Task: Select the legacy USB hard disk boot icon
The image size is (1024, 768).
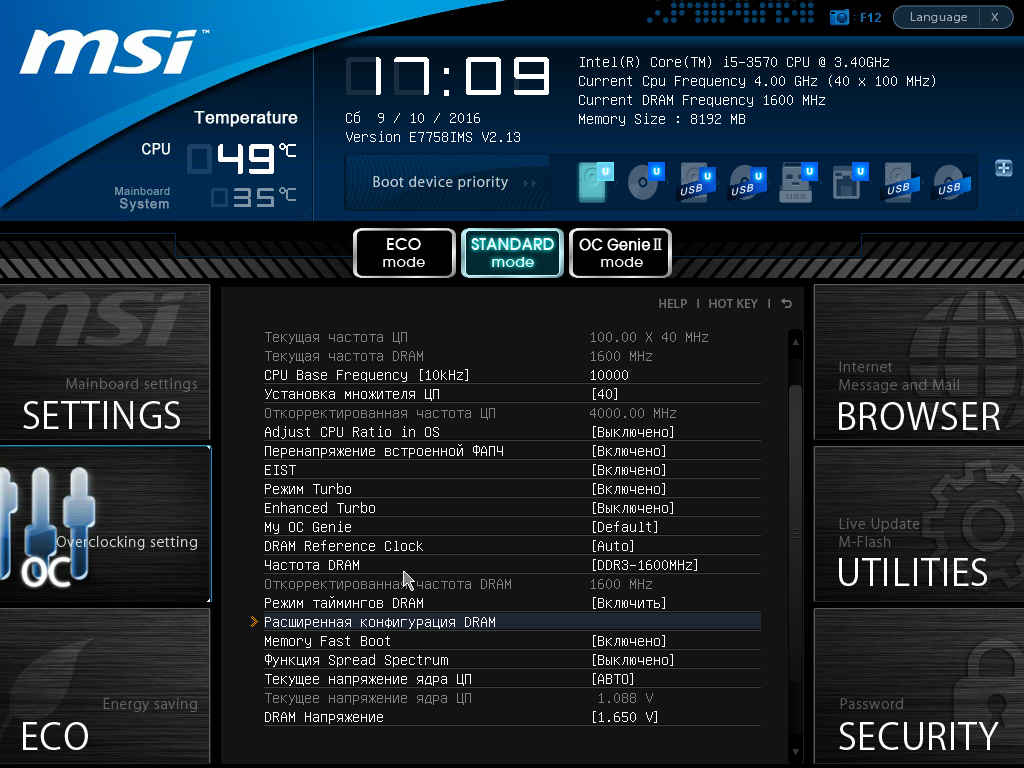Action: 901,182
